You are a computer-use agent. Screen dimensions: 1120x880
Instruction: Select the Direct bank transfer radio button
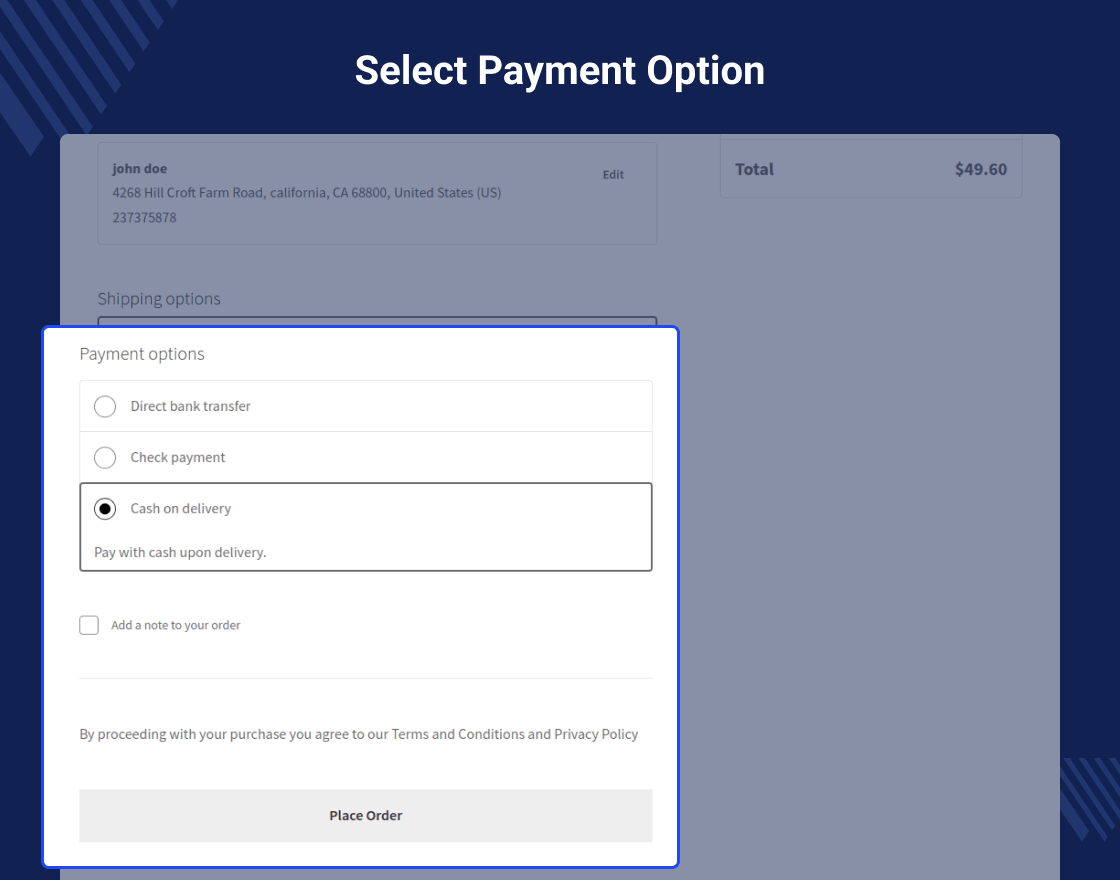coord(105,407)
